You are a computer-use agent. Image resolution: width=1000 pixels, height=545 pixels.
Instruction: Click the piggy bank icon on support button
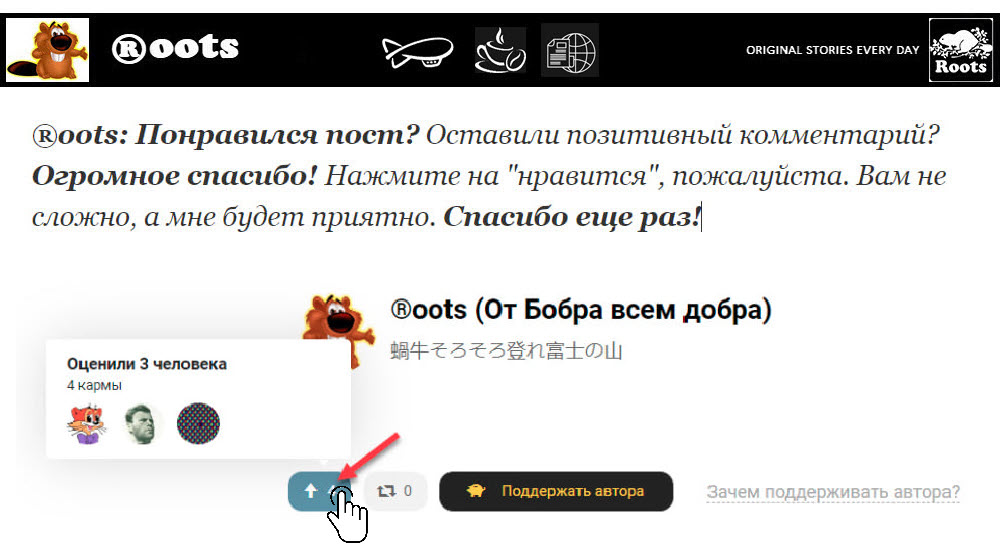pos(476,491)
